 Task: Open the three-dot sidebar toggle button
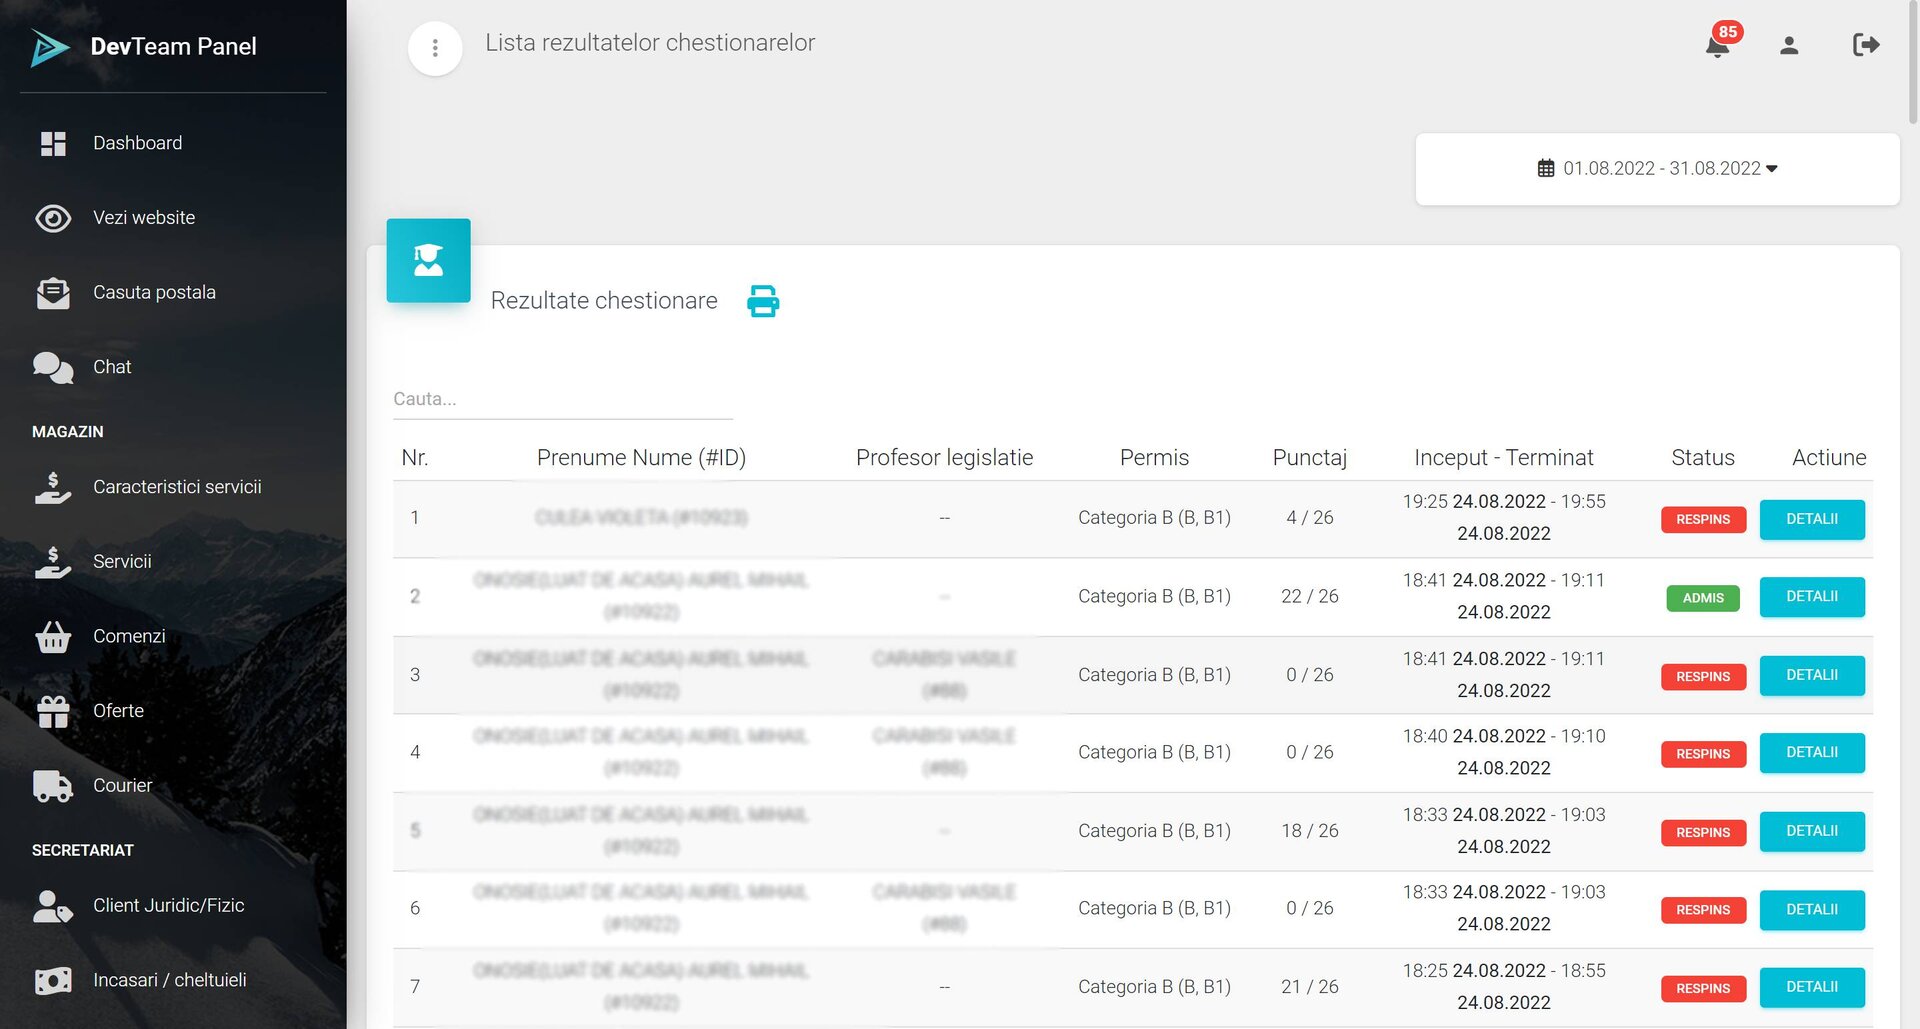(435, 48)
